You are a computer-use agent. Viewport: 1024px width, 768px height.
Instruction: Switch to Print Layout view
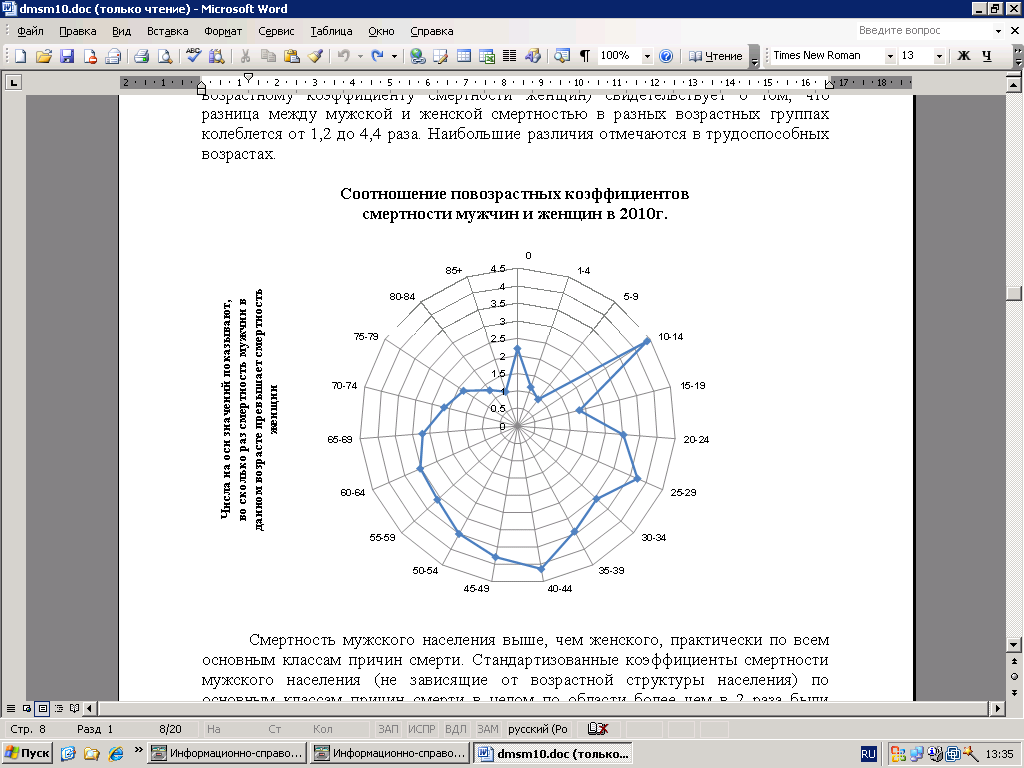[42, 708]
